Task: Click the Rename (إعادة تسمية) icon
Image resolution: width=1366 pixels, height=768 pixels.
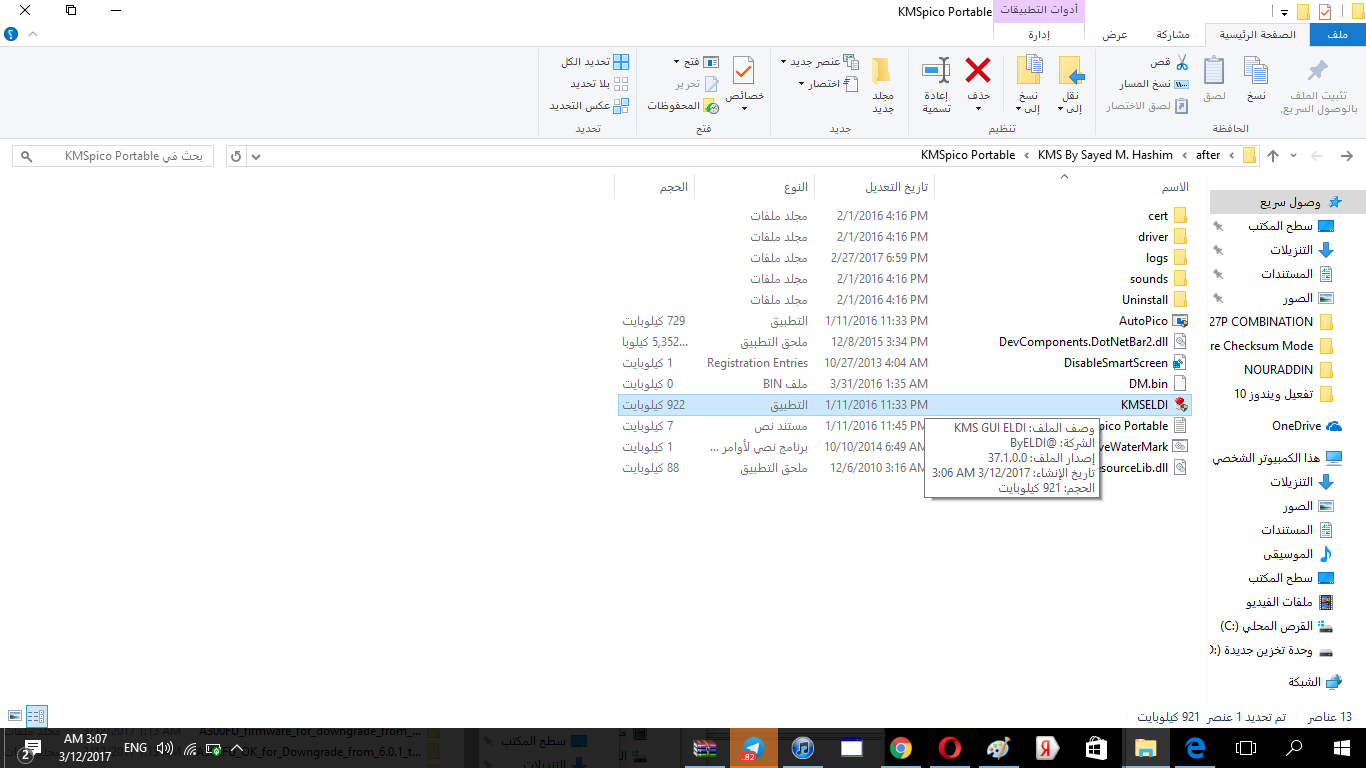Action: (x=937, y=70)
